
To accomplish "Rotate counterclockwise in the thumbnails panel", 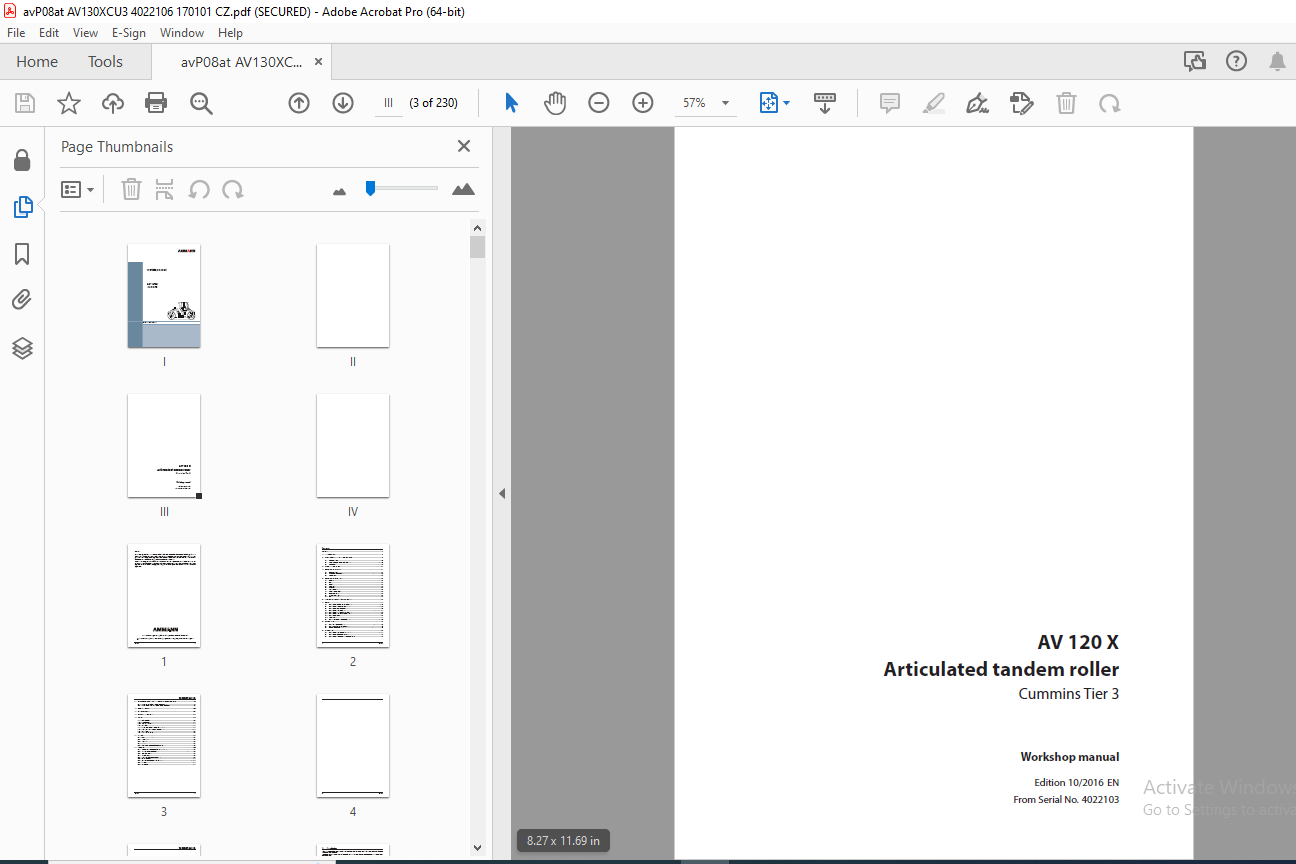I will [199, 189].
